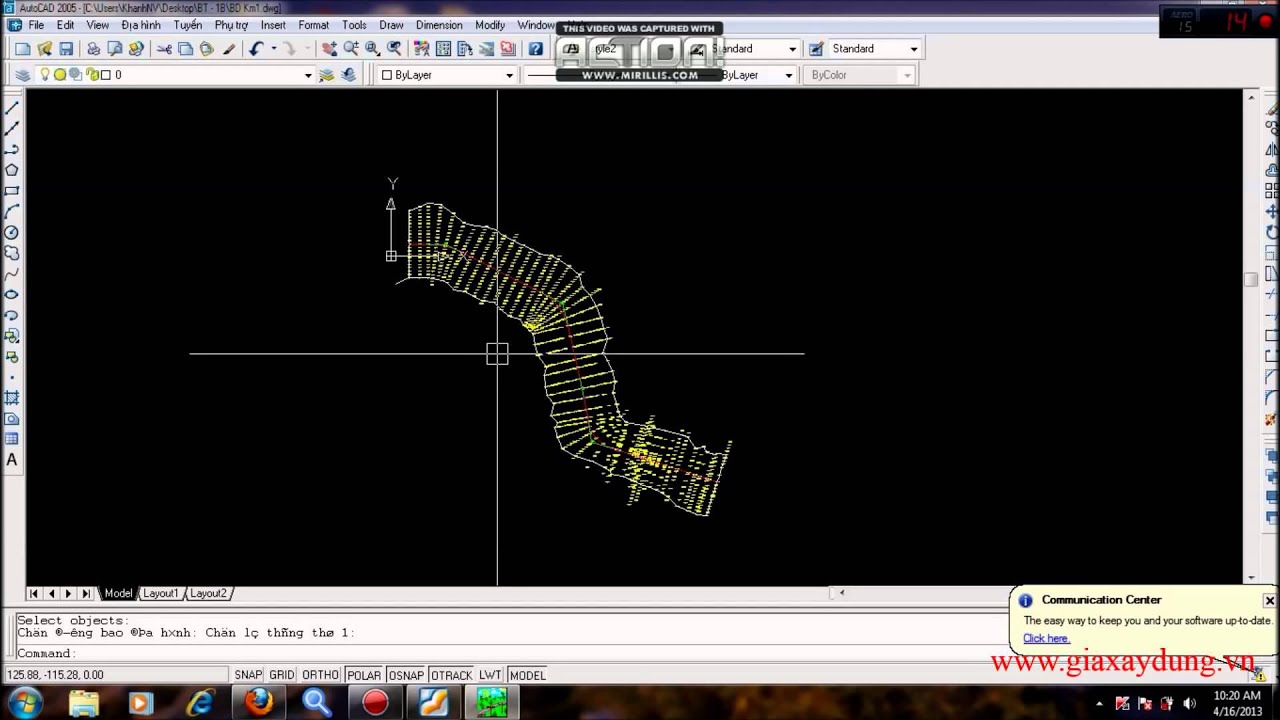
Task: Save the drawing with floppy disk icon
Action: coord(66,49)
